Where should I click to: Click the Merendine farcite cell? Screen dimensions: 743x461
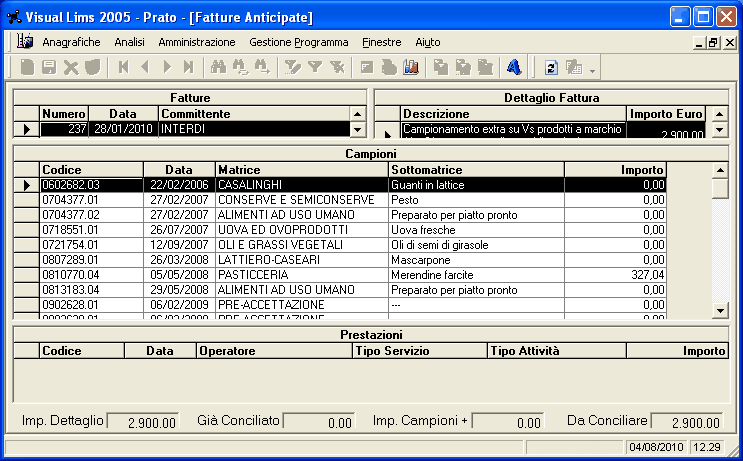476,275
